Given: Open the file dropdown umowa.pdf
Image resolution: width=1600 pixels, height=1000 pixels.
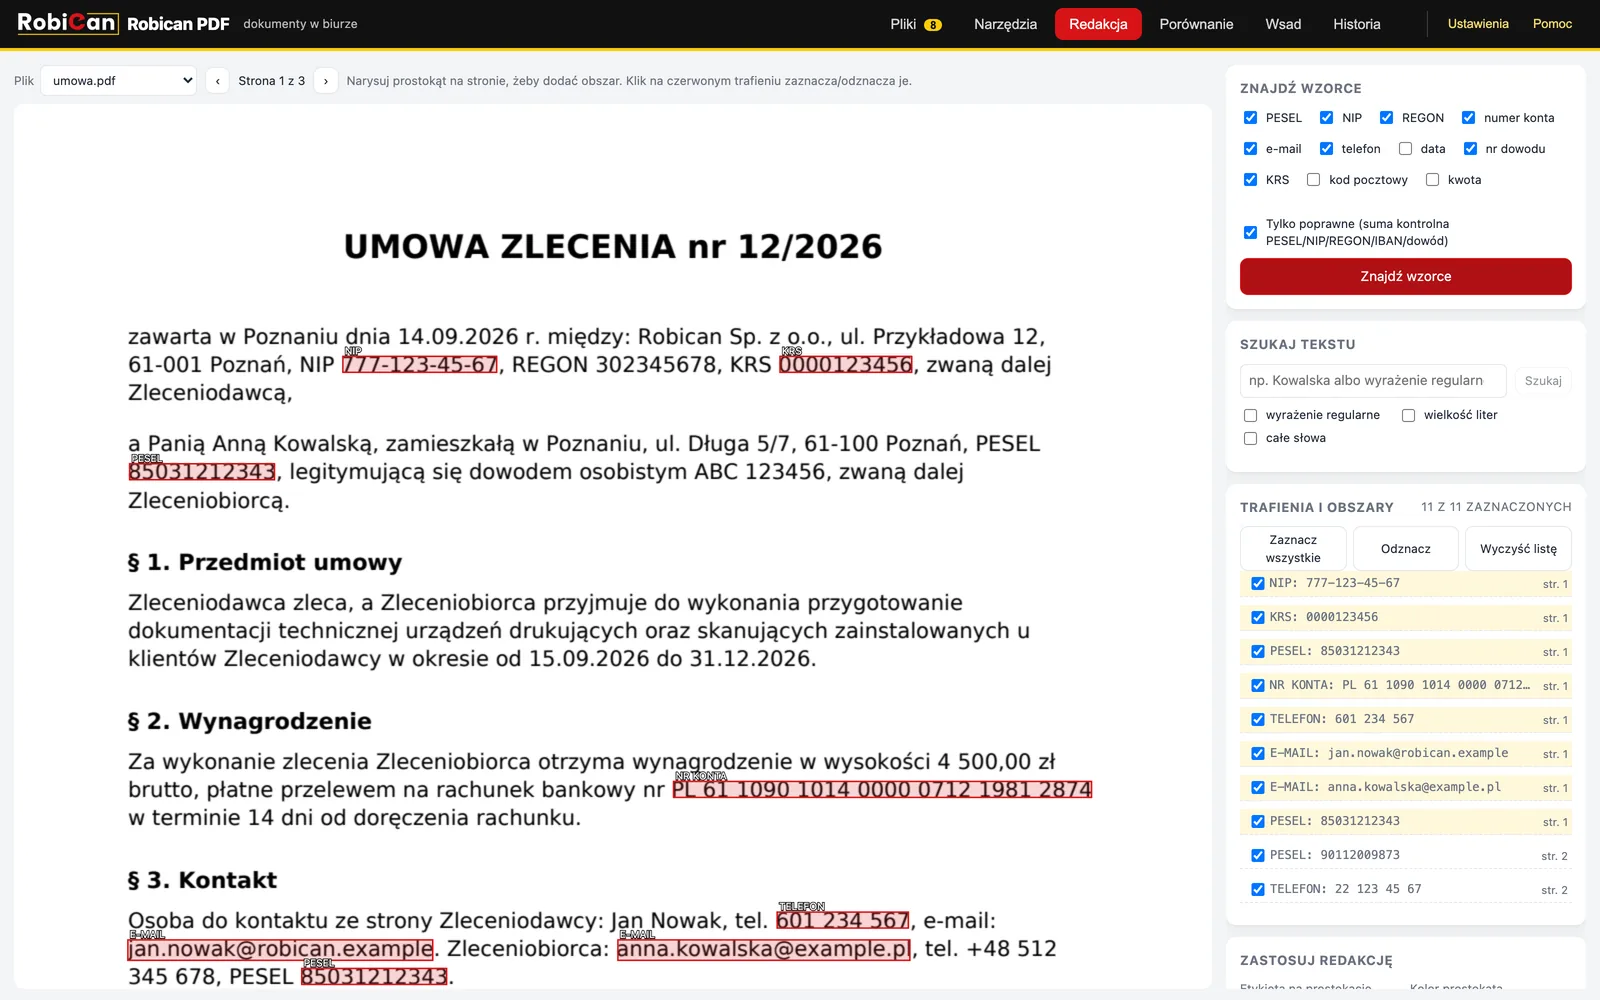Looking at the screenshot, I should (118, 81).
